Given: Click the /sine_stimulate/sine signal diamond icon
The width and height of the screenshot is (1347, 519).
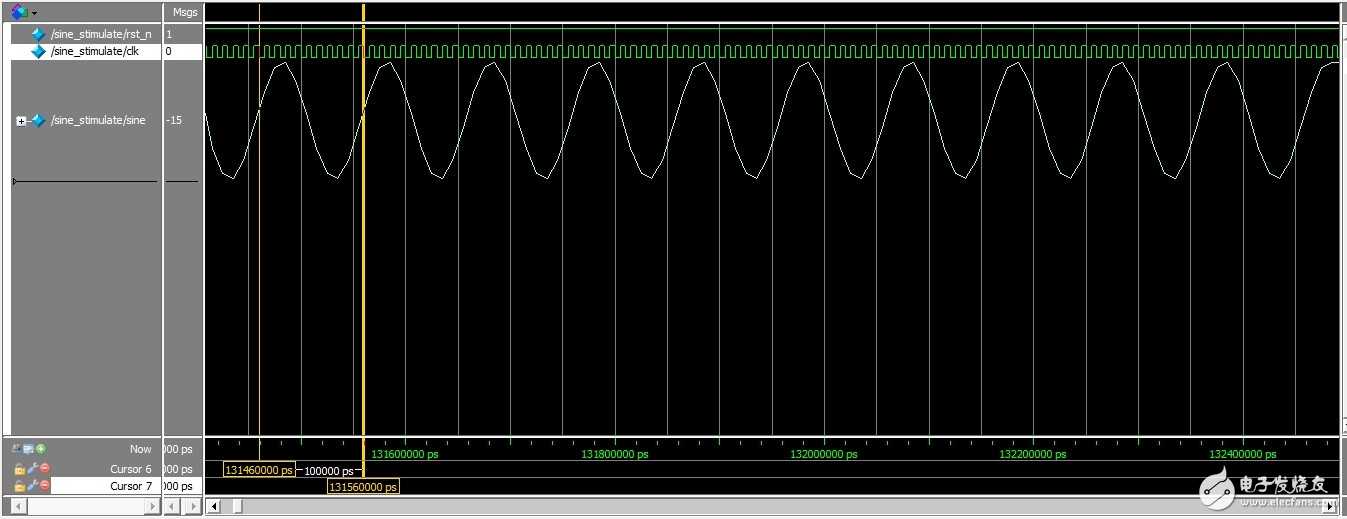Looking at the screenshot, I should point(38,121).
